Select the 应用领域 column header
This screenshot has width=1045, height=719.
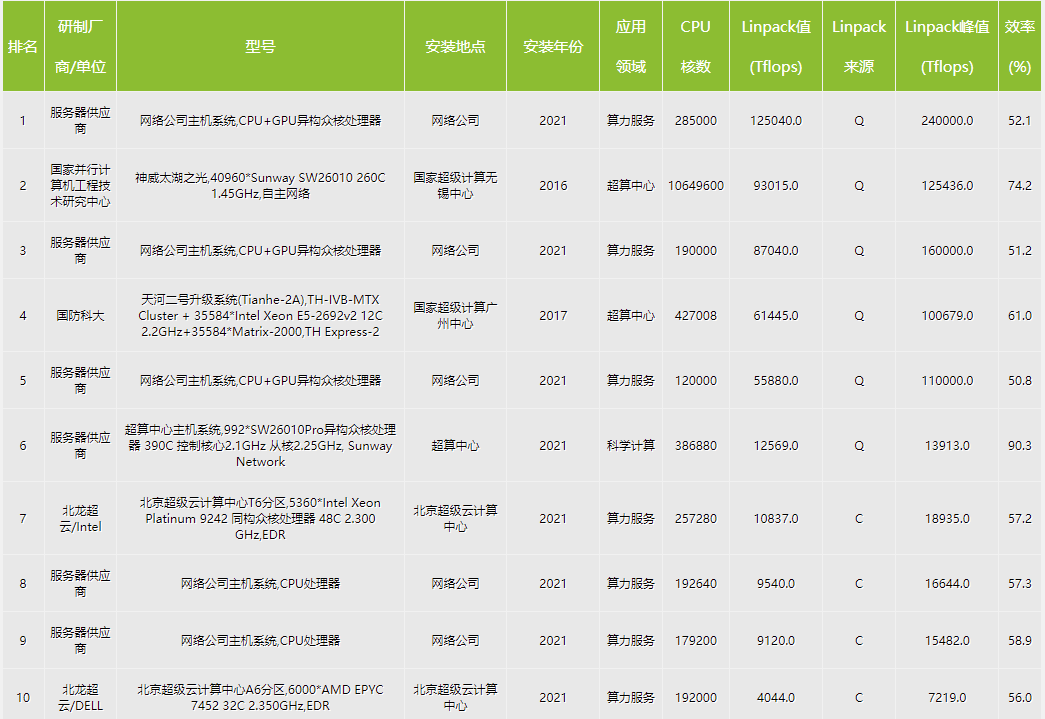[630, 47]
